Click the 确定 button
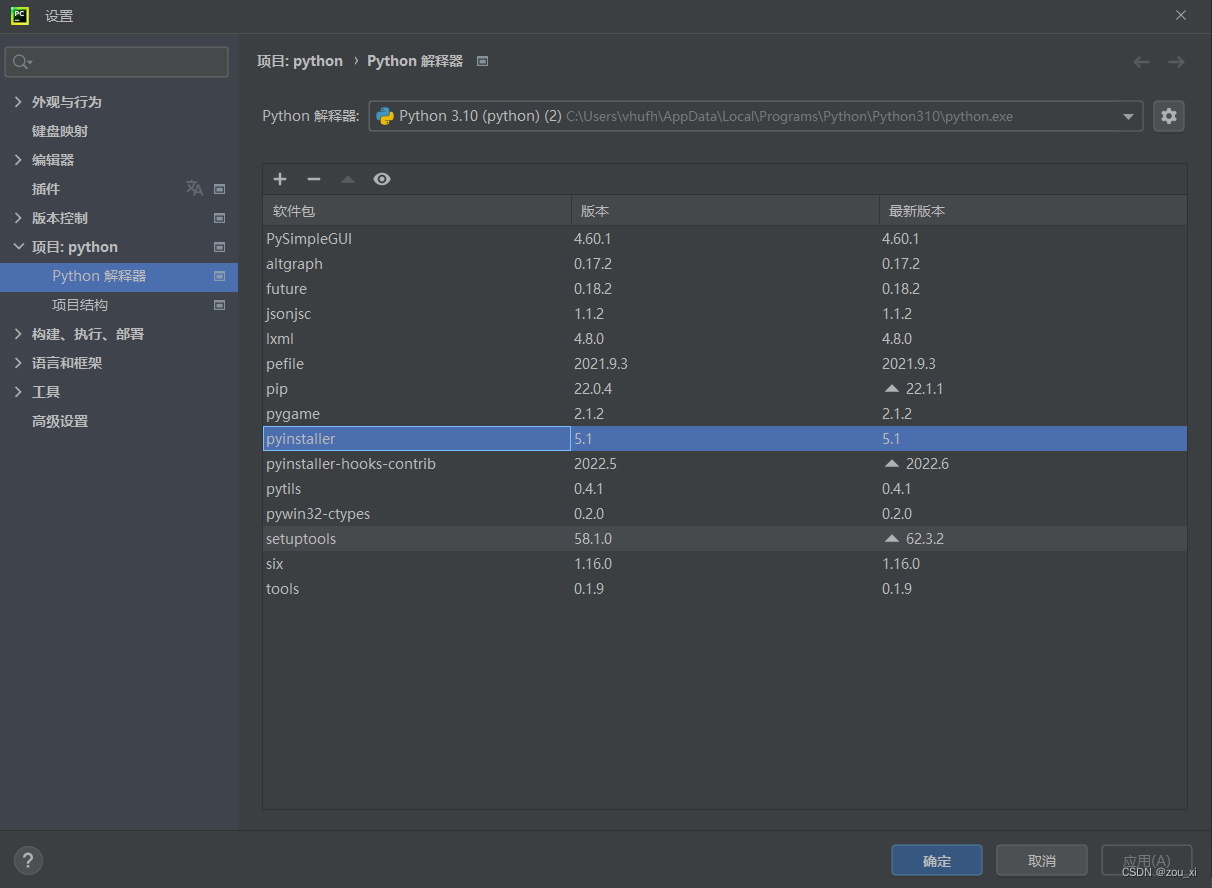 click(937, 860)
